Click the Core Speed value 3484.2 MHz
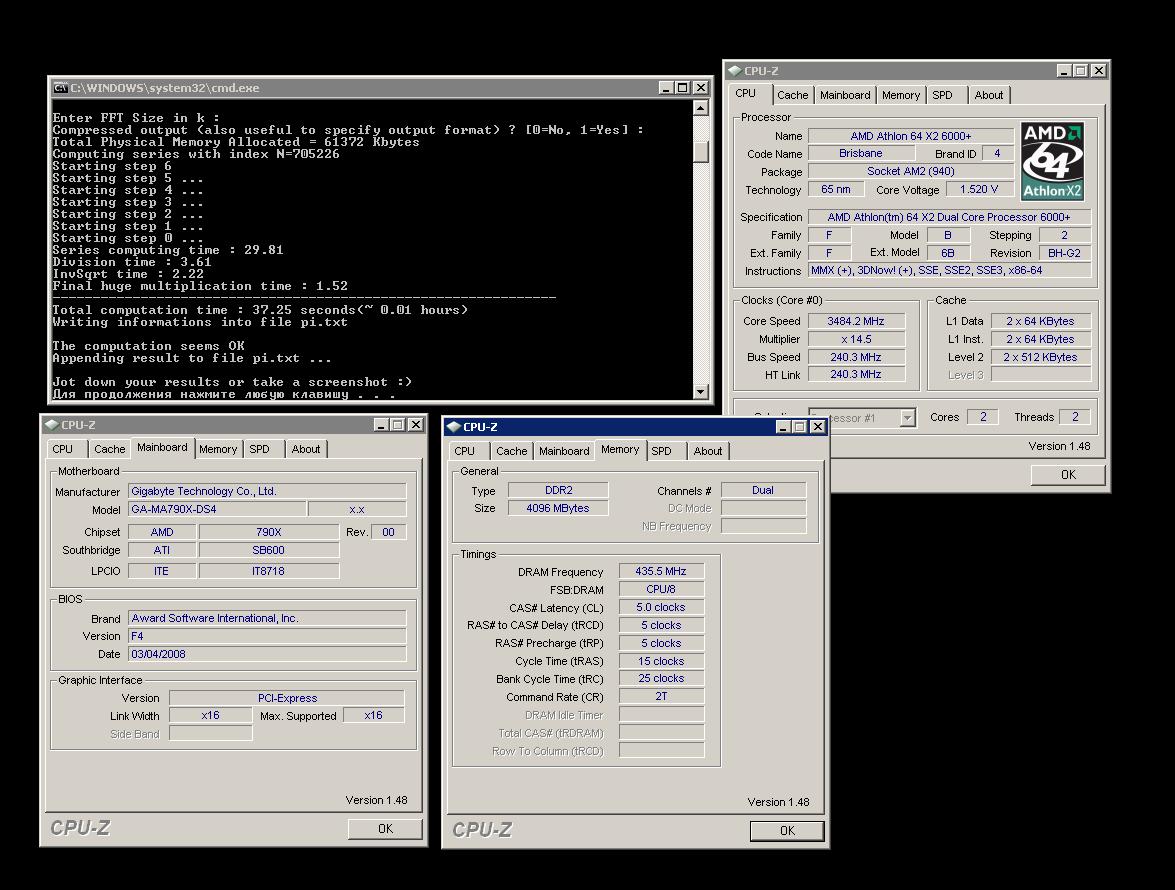 856,321
